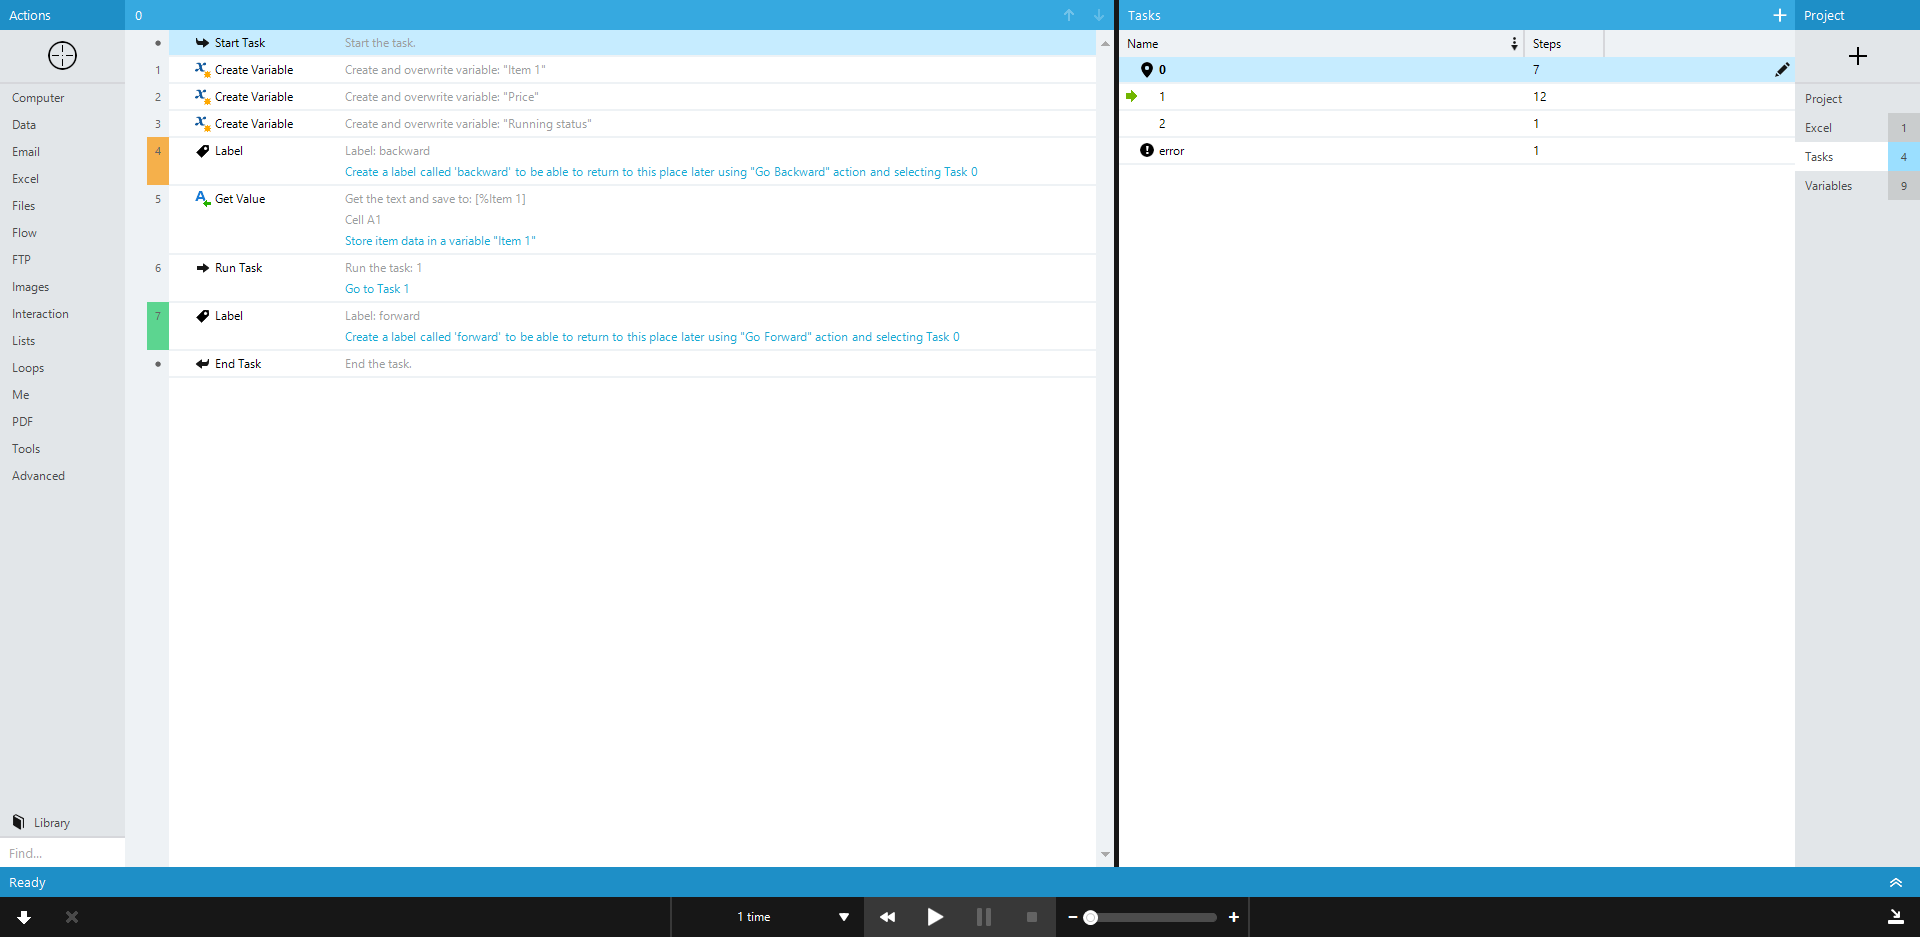
Task: Click the Find search field
Action: tap(62, 853)
